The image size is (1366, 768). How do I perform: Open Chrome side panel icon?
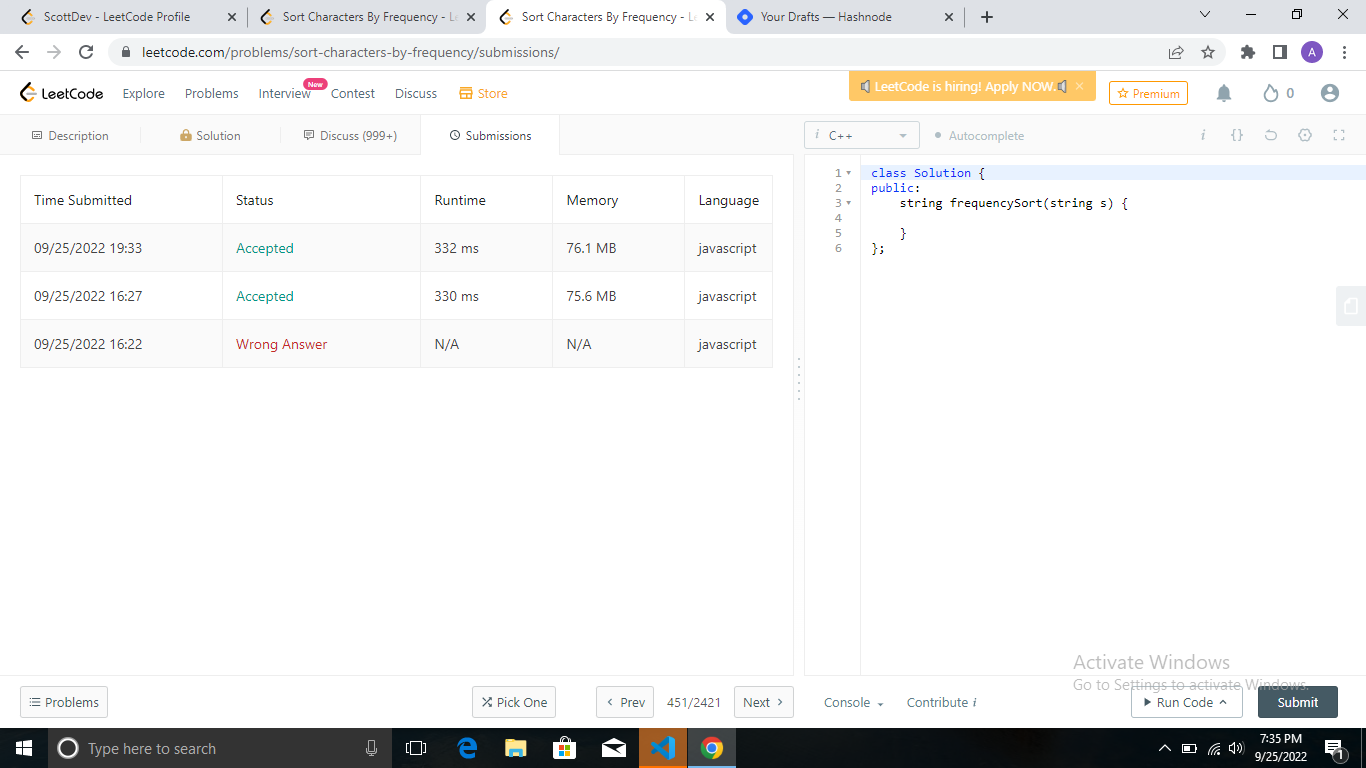click(1279, 52)
